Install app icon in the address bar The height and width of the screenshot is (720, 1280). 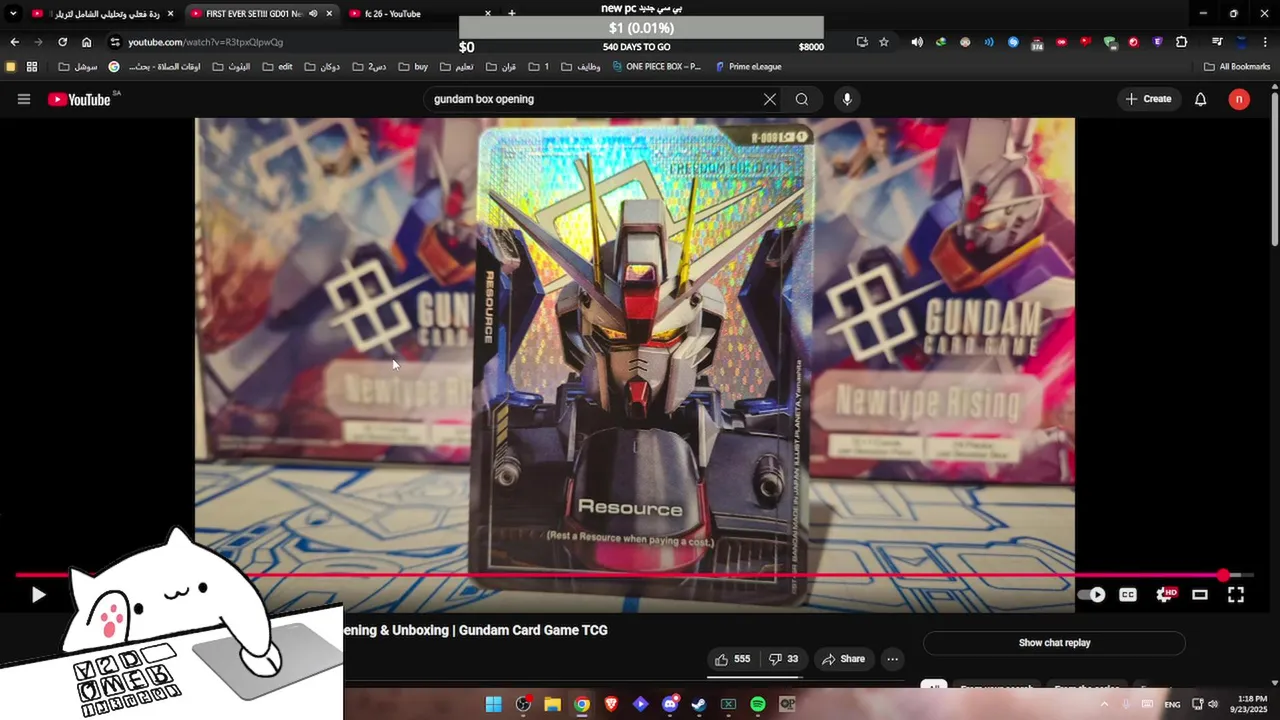(x=862, y=42)
